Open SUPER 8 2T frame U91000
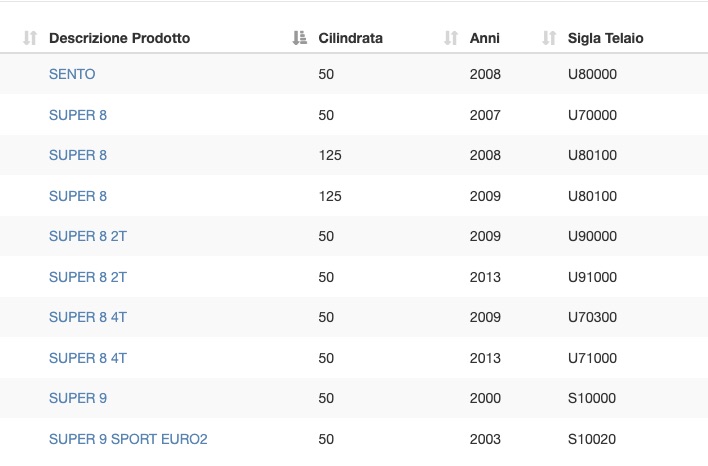Viewport: 708px width, 466px height. (x=88, y=277)
